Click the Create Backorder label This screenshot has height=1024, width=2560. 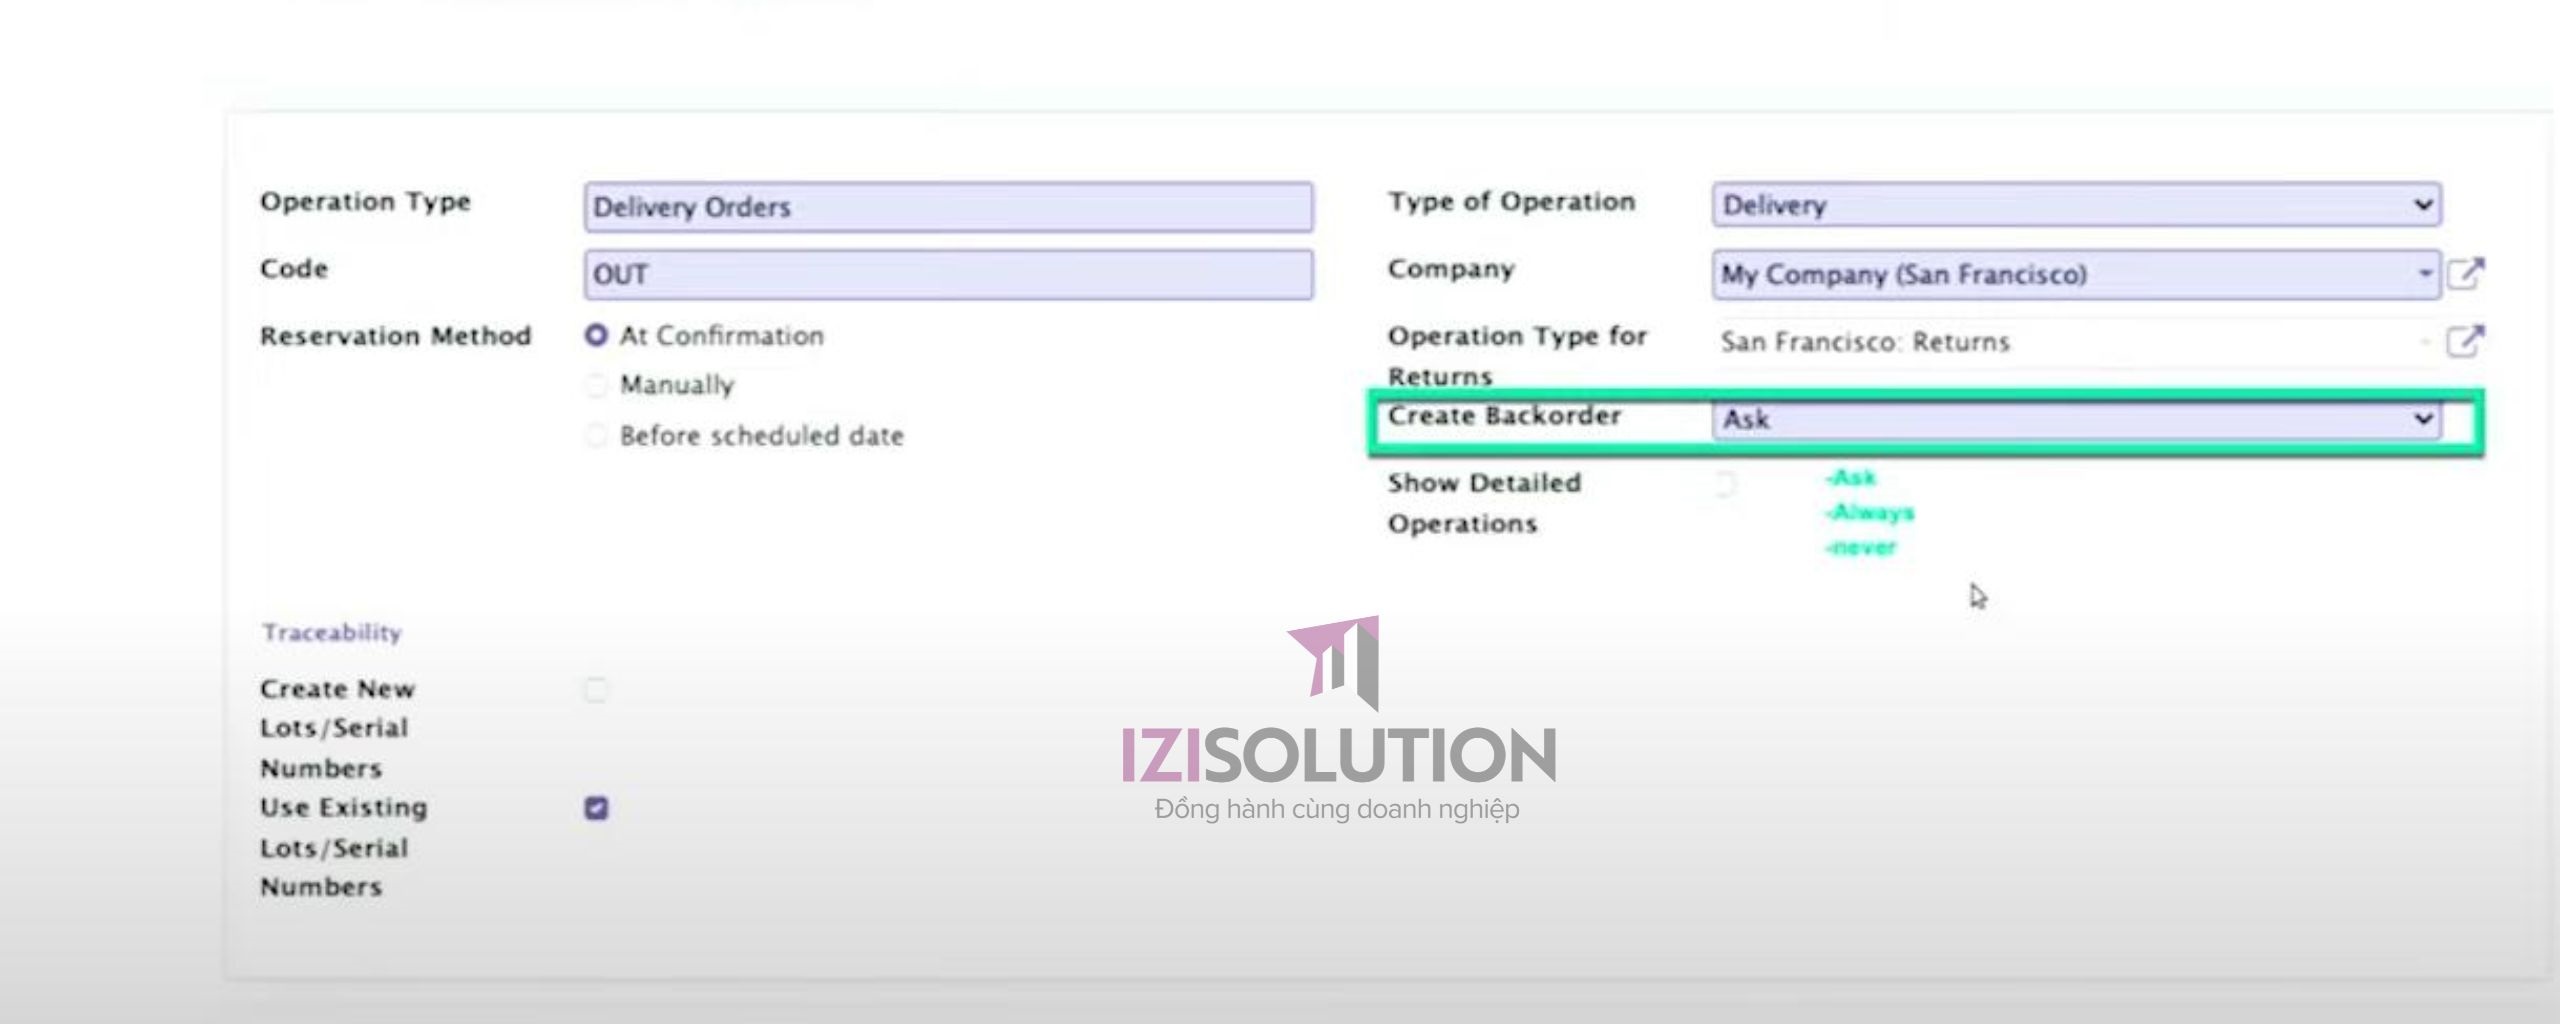(1504, 416)
